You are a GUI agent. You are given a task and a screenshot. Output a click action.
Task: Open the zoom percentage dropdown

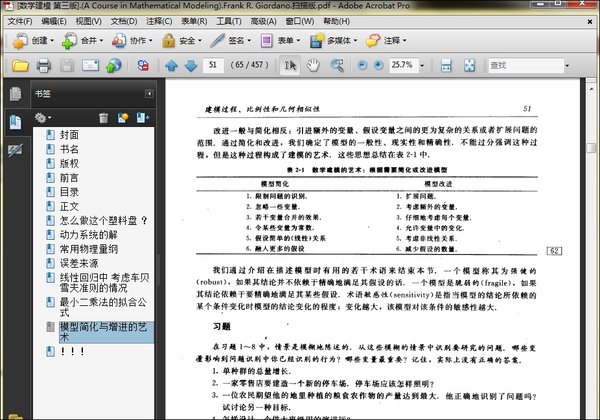pyautogui.click(x=423, y=65)
